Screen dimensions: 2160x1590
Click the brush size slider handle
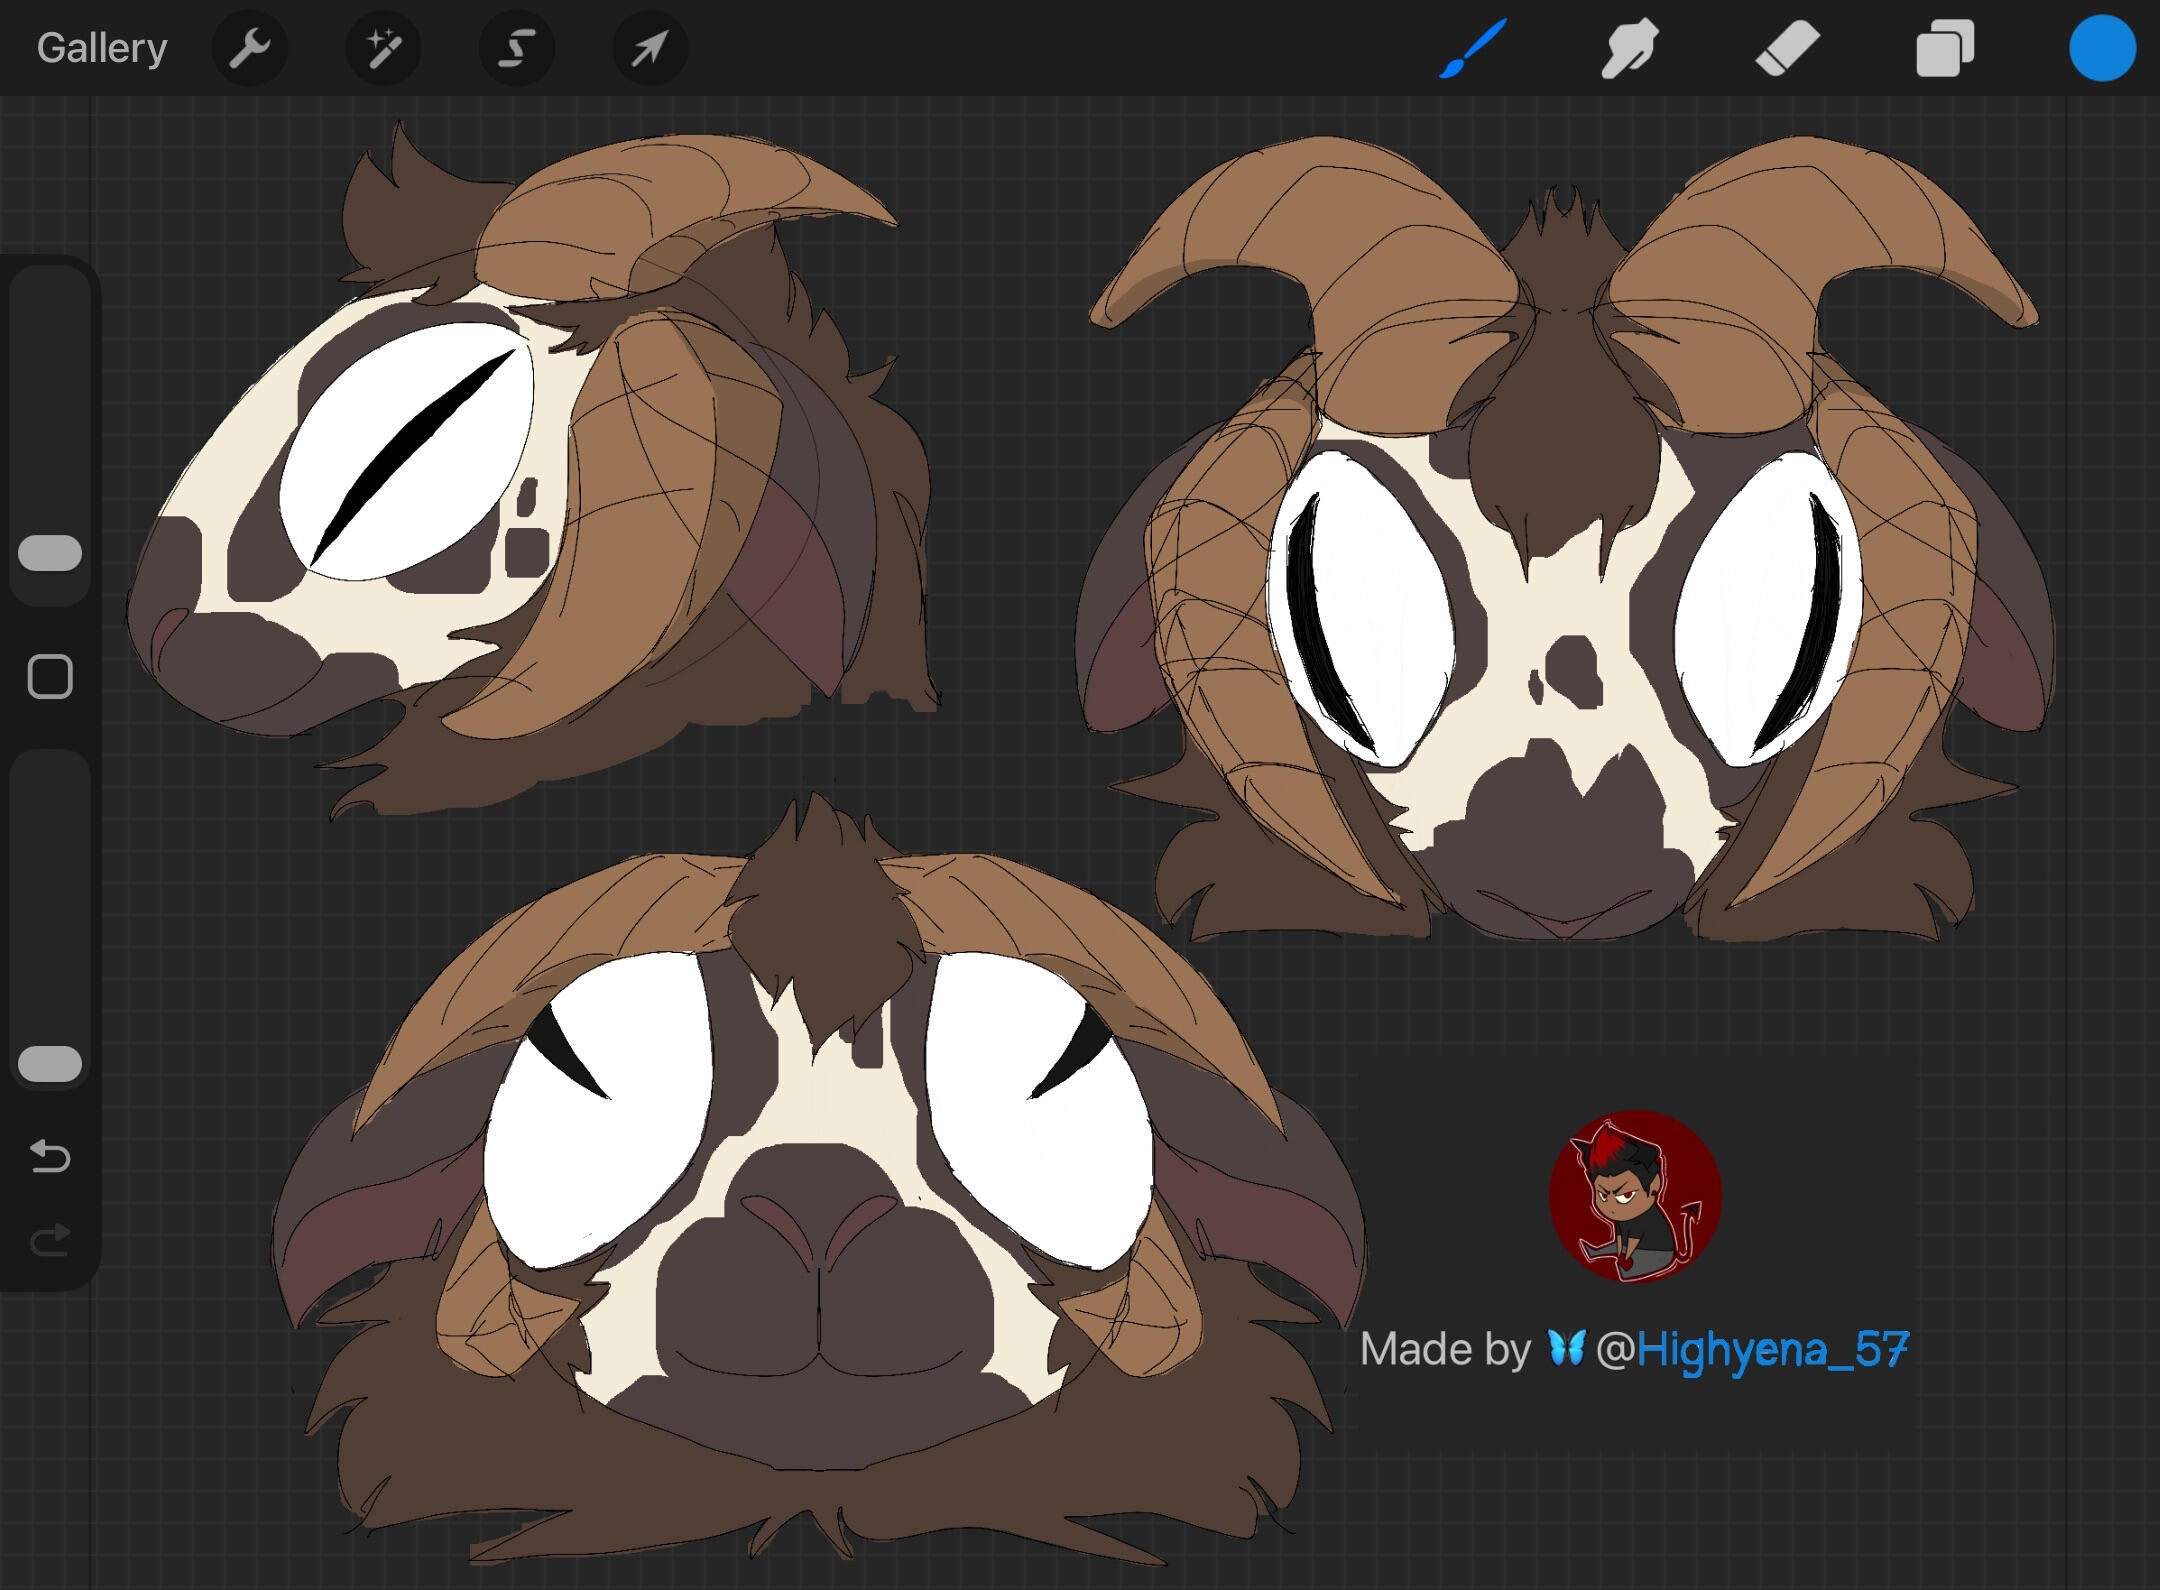50,553
